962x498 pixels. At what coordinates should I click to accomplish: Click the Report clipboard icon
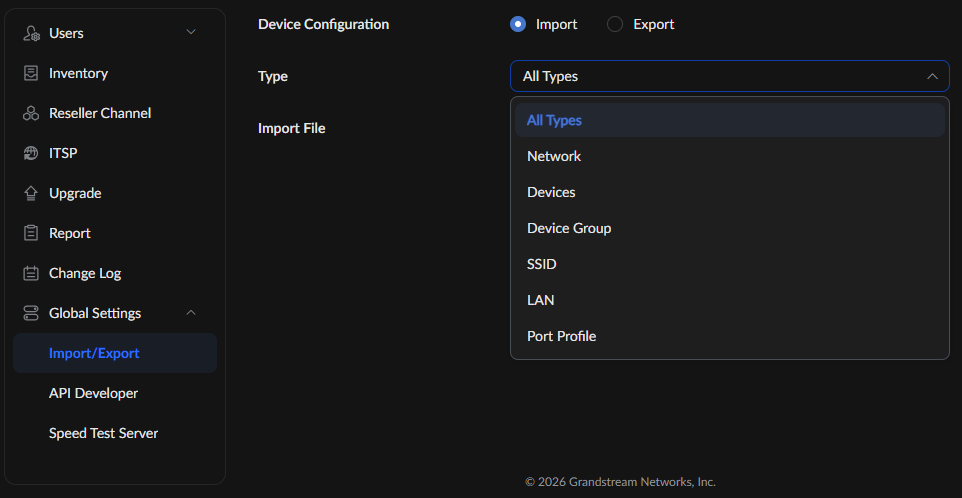click(x=31, y=233)
